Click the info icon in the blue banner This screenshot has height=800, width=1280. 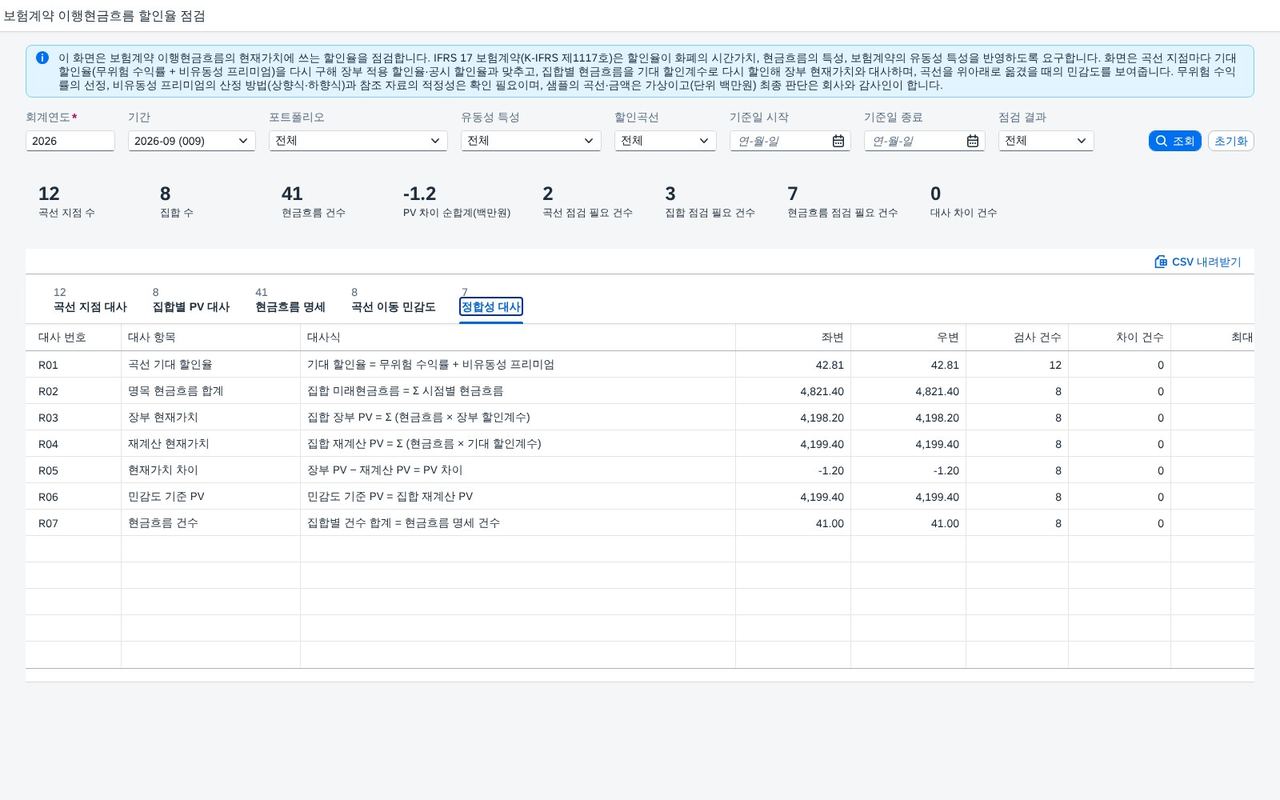tap(42, 58)
